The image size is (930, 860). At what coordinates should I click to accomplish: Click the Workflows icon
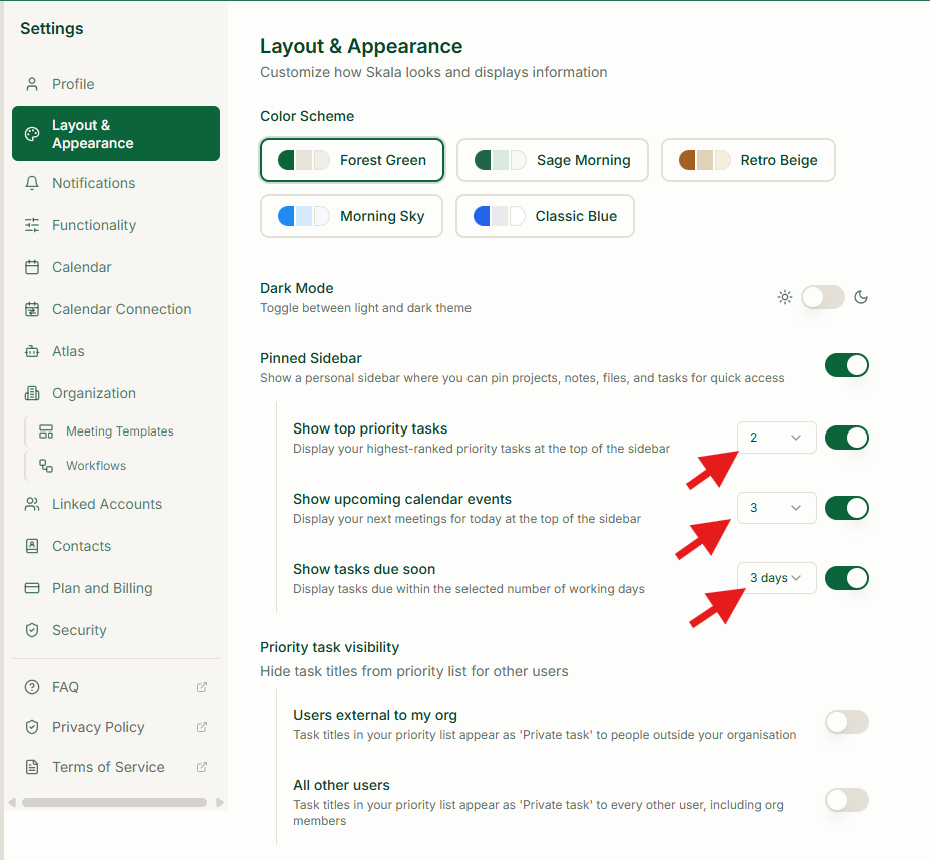click(46, 466)
